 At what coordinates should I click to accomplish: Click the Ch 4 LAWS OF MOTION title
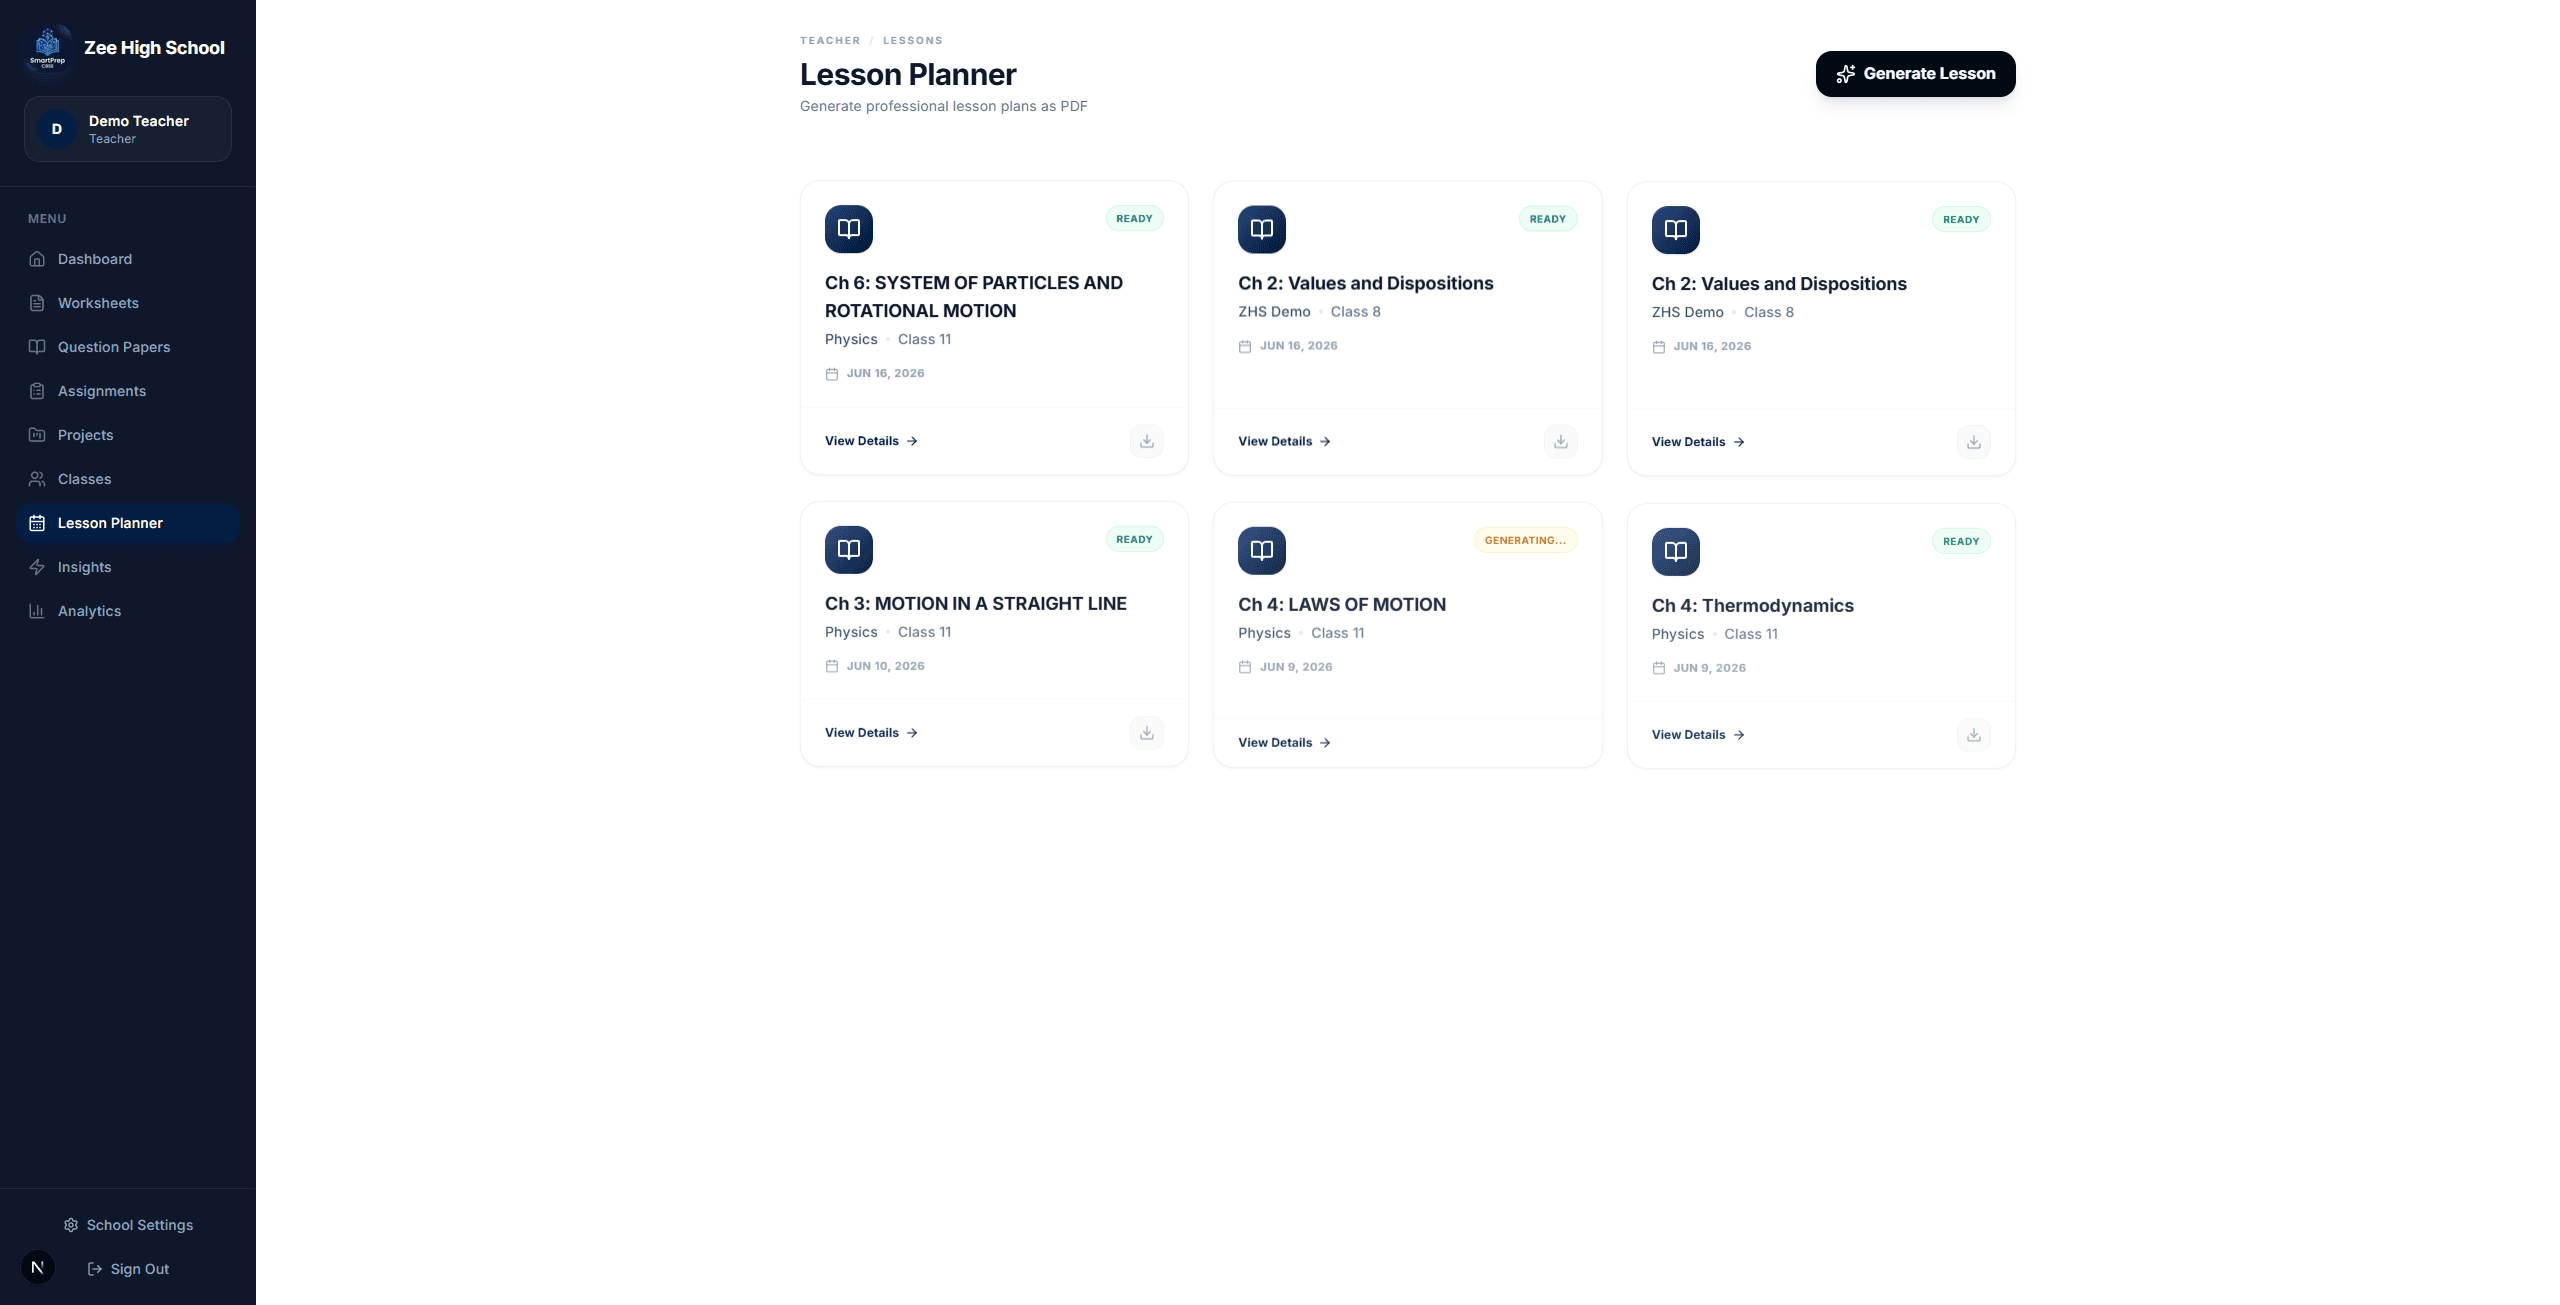tap(1342, 605)
